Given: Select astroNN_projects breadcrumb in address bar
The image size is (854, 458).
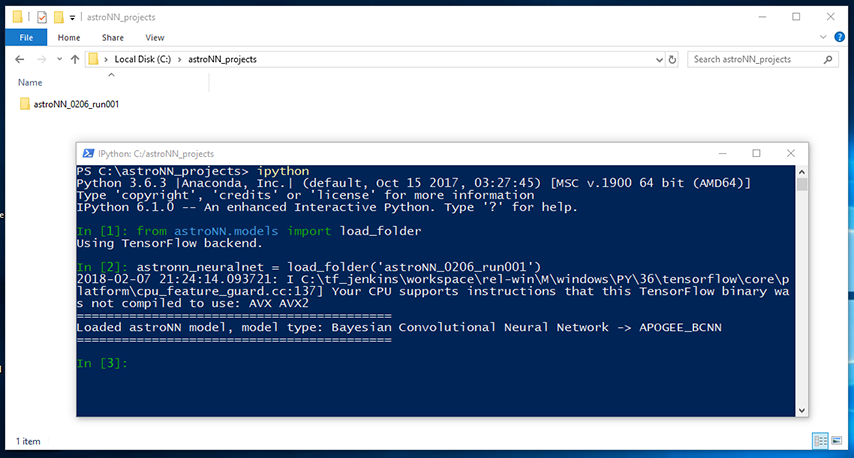Looking at the screenshot, I should point(222,59).
